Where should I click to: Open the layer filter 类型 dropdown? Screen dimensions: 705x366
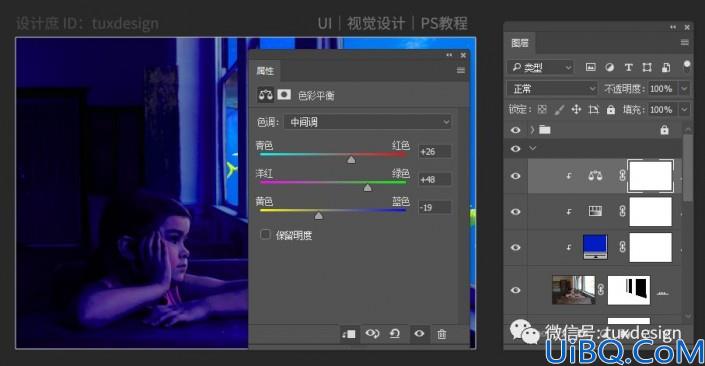[540, 67]
